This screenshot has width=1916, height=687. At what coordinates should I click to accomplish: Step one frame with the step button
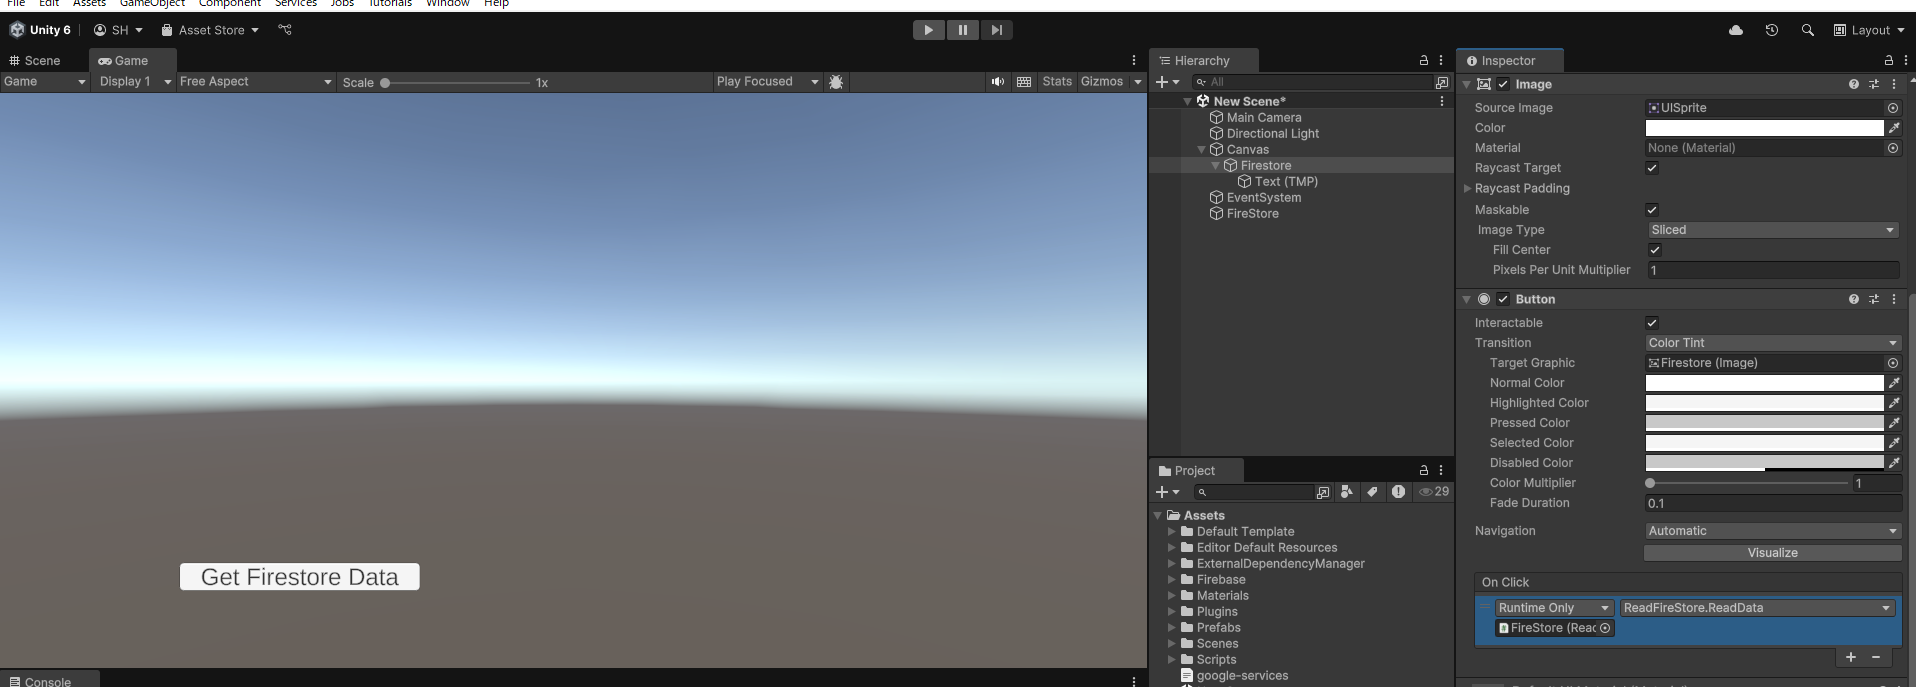tap(996, 30)
